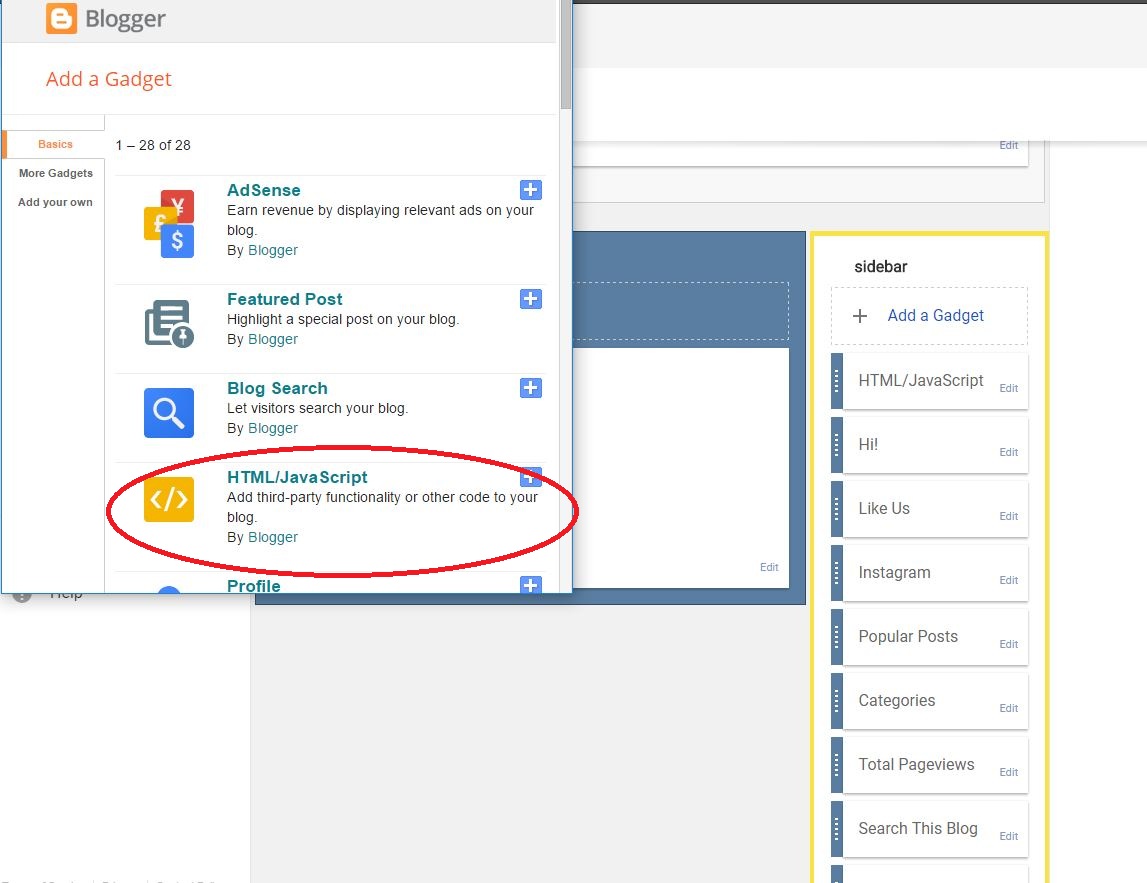The image size is (1147, 883).
Task: Open the HTML/JavaScript title link
Action: click(x=297, y=477)
